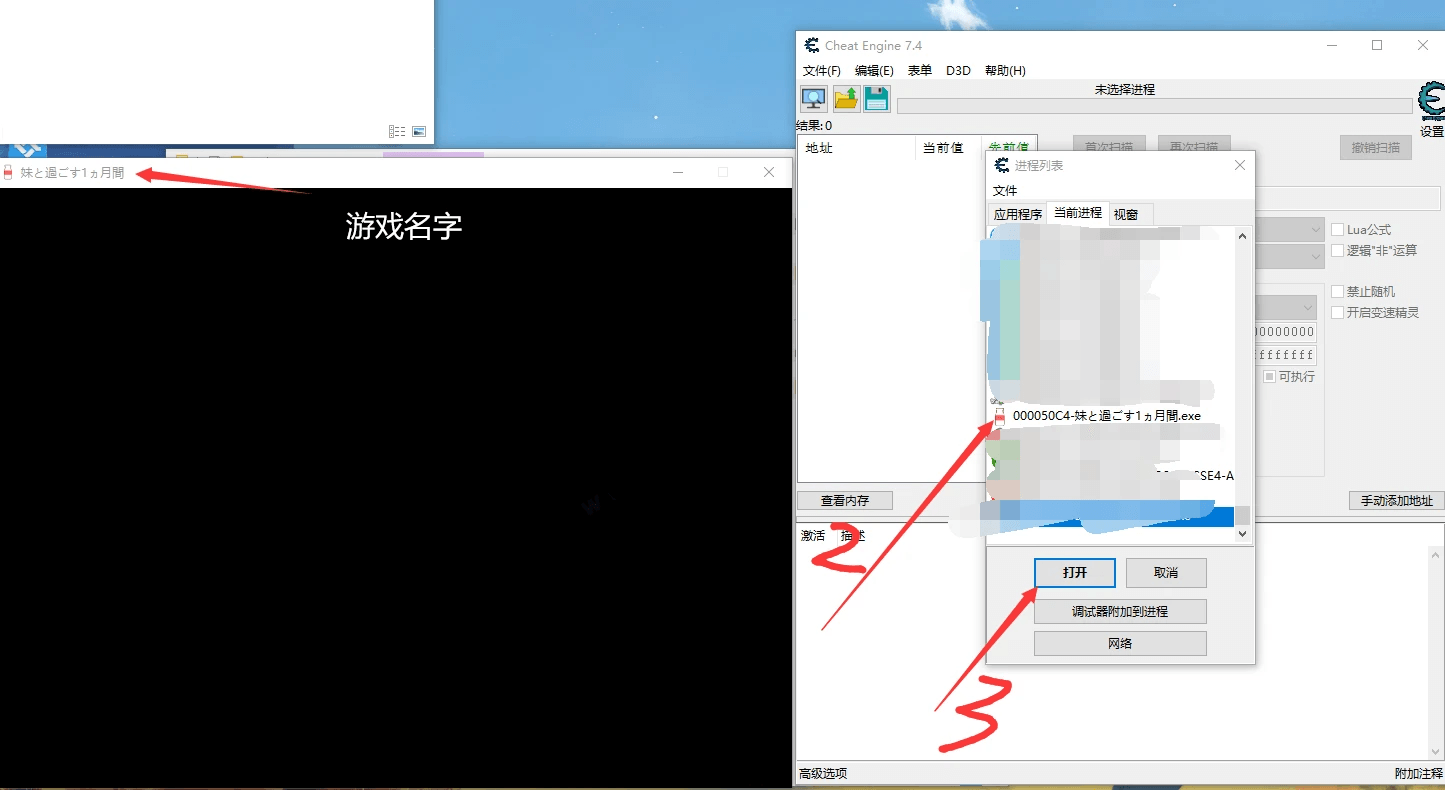The width and height of the screenshot is (1445, 790).
Task: Click the game icon beside 妹と過ごす1ヵ月間.exe
Action: point(999,416)
